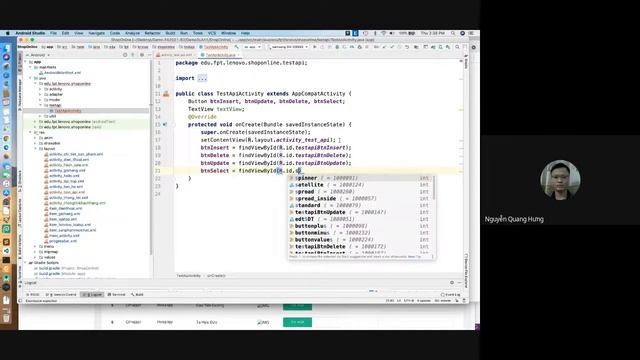Image resolution: width=640 pixels, height=360 pixels.
Task: Click the autocomplete popup scrollbar
Action: click(434, 188)
